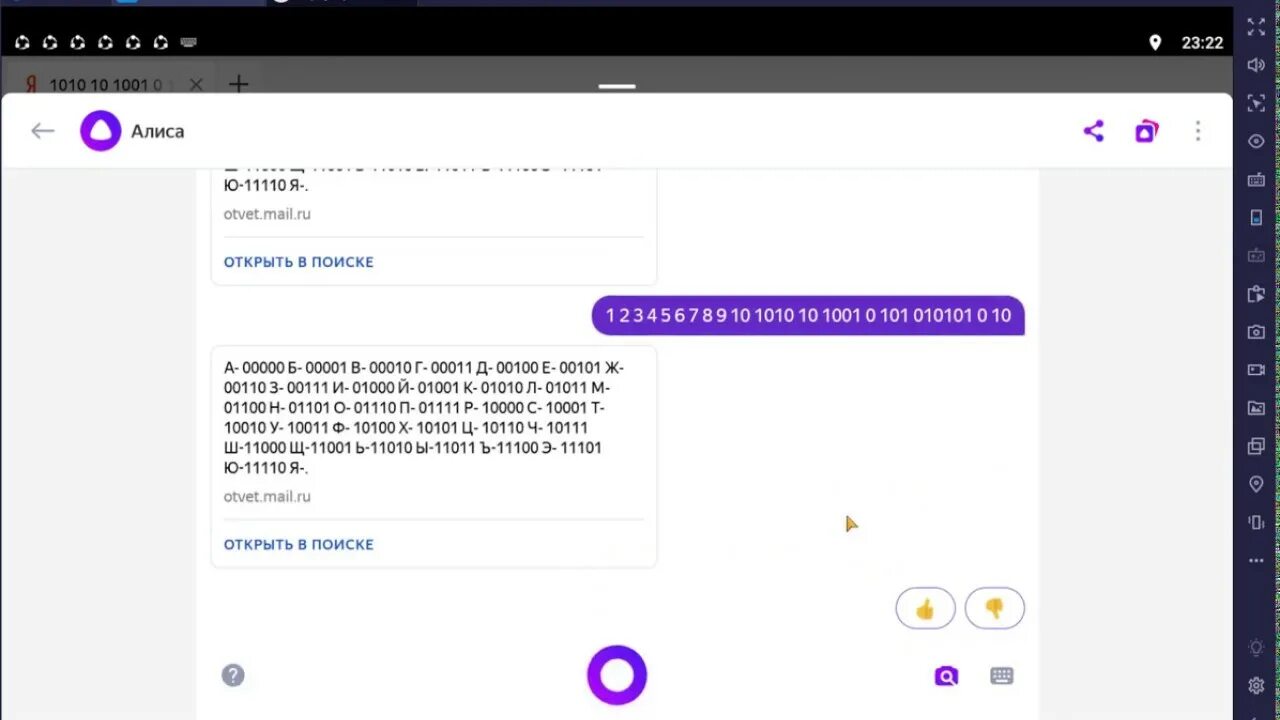The image size is (1280, 720).
Task: Open the question mark help icon
Action: (x=233, y=675)
